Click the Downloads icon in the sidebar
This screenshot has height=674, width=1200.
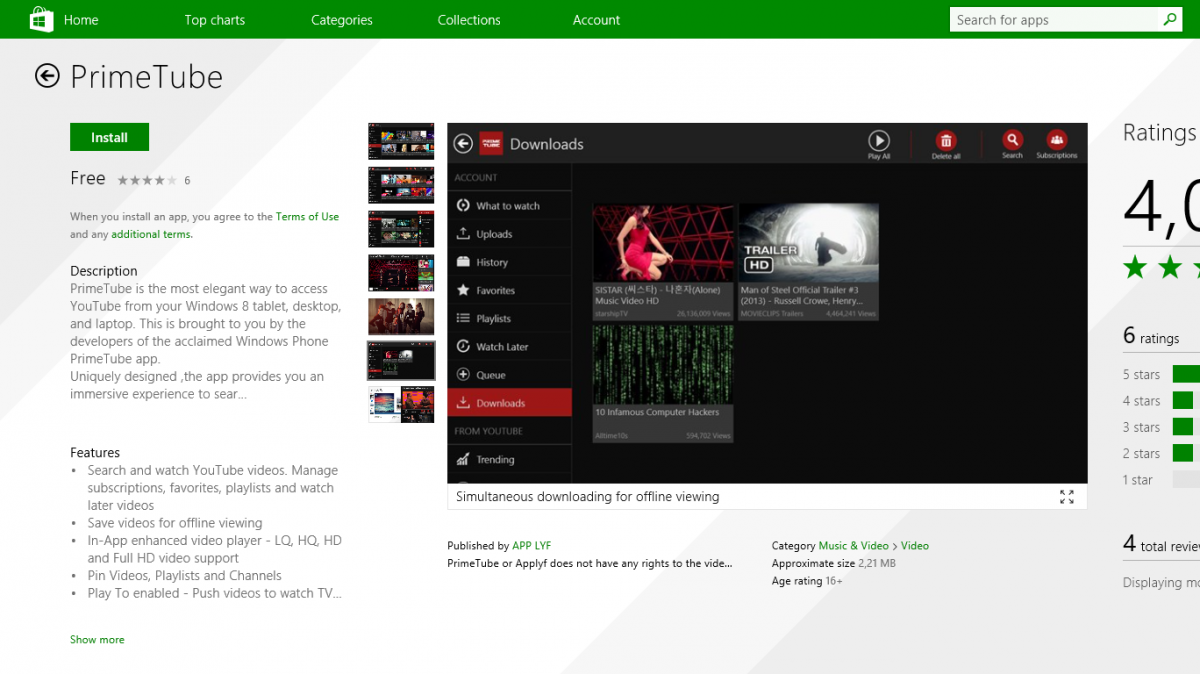click(463, 403)
